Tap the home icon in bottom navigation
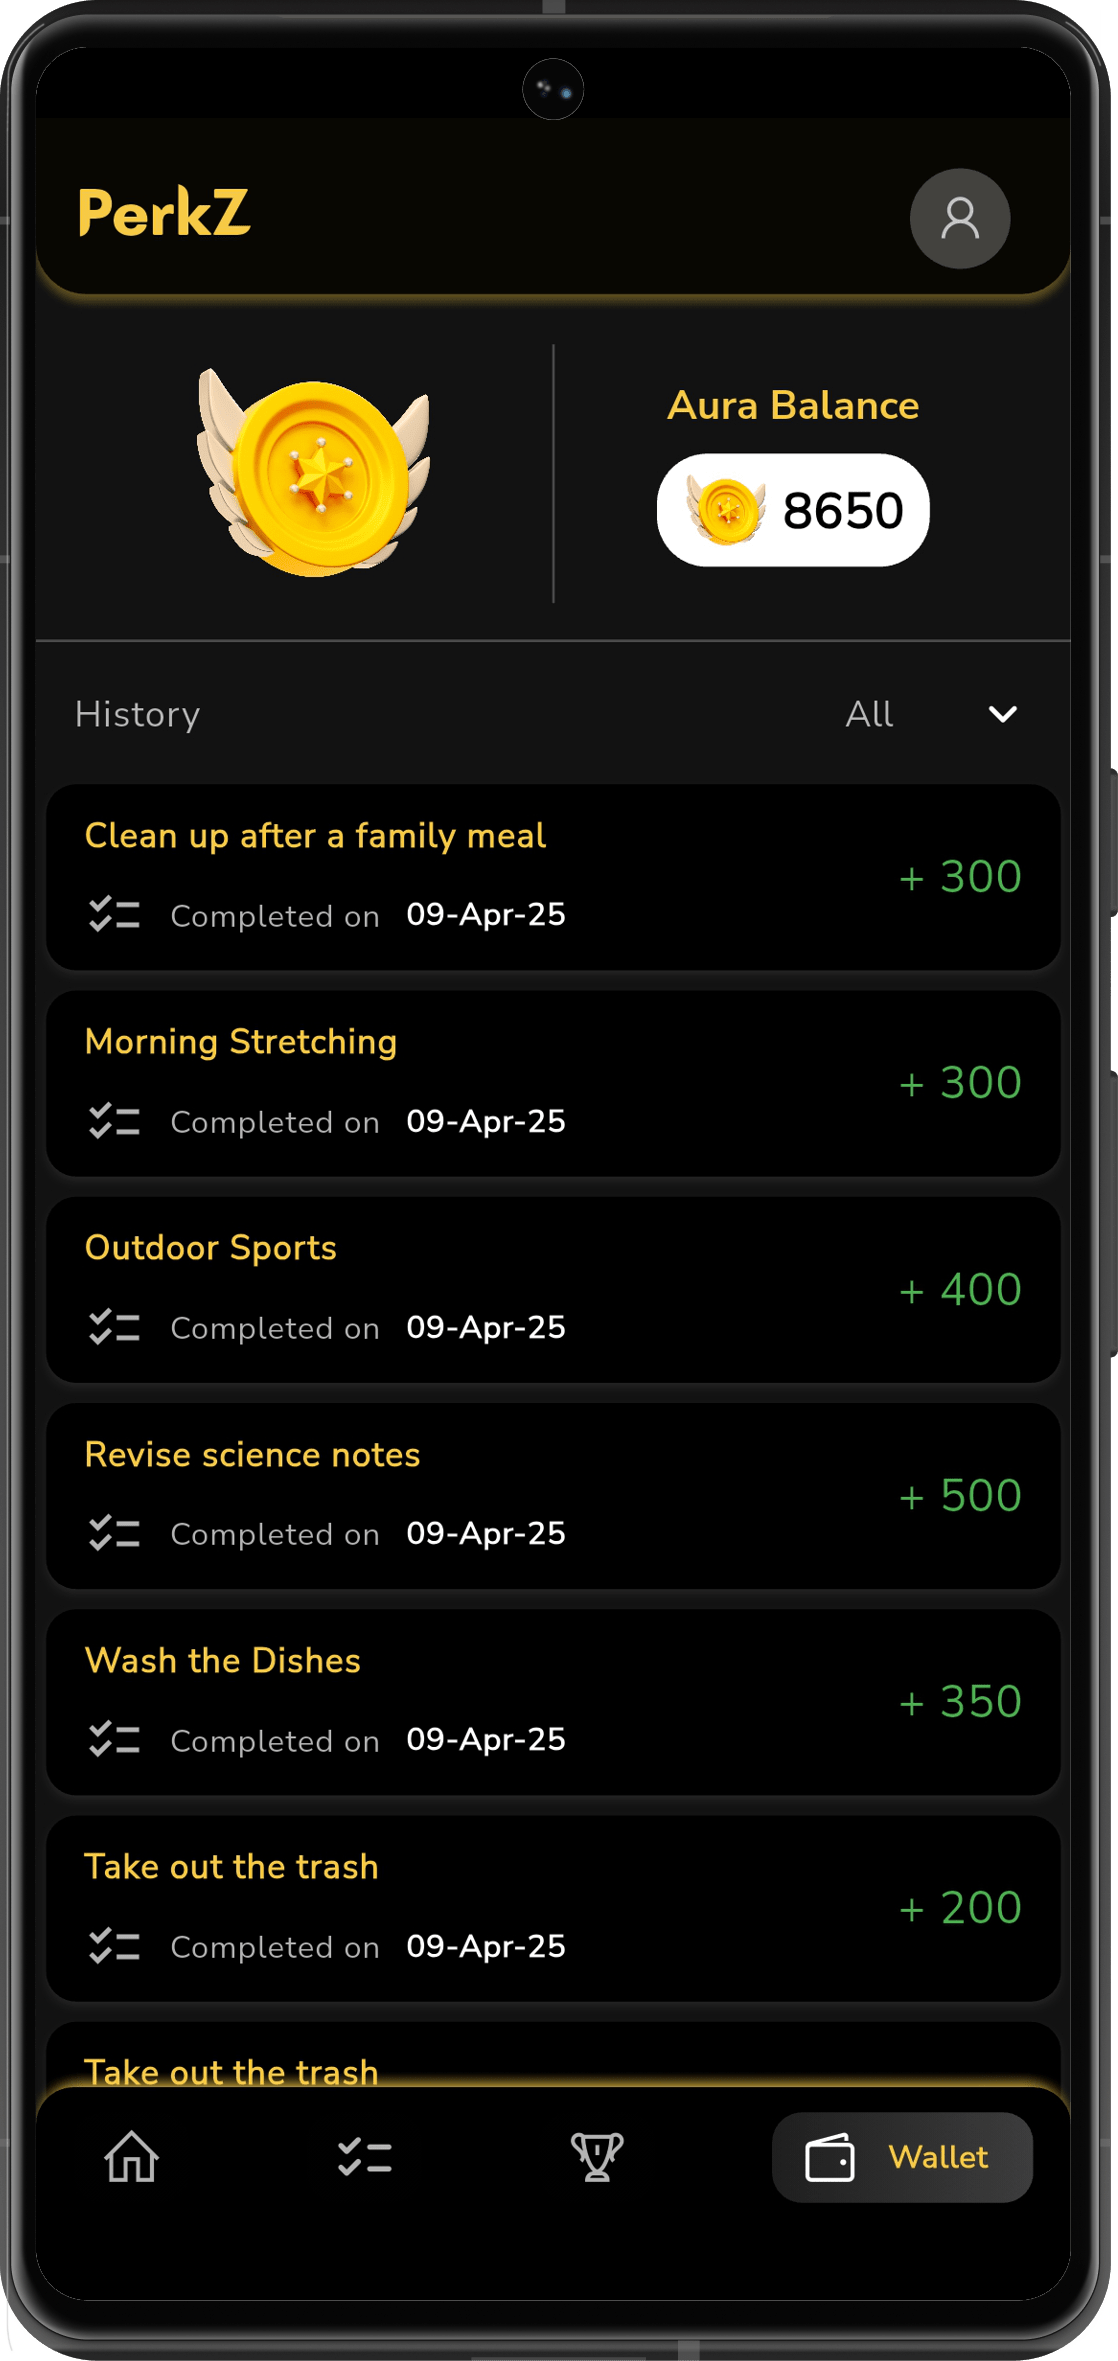Image resolution: width=1118 pixels, height=2361 pixels. tap(132, 2156)
